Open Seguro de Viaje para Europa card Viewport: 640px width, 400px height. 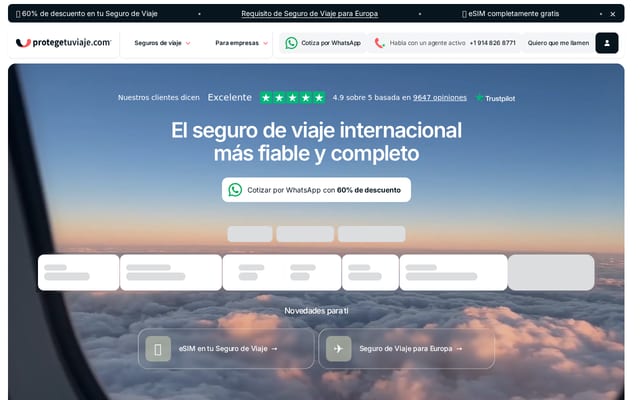click(x=407, y=349)
